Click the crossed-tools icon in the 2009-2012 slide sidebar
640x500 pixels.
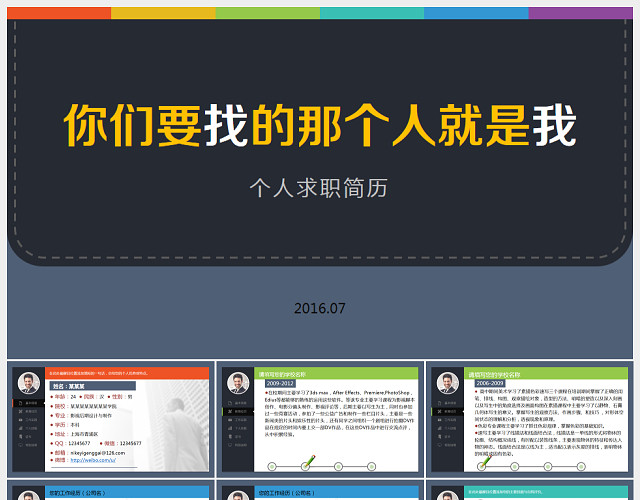pyautogui.click(x=230, y=411)
